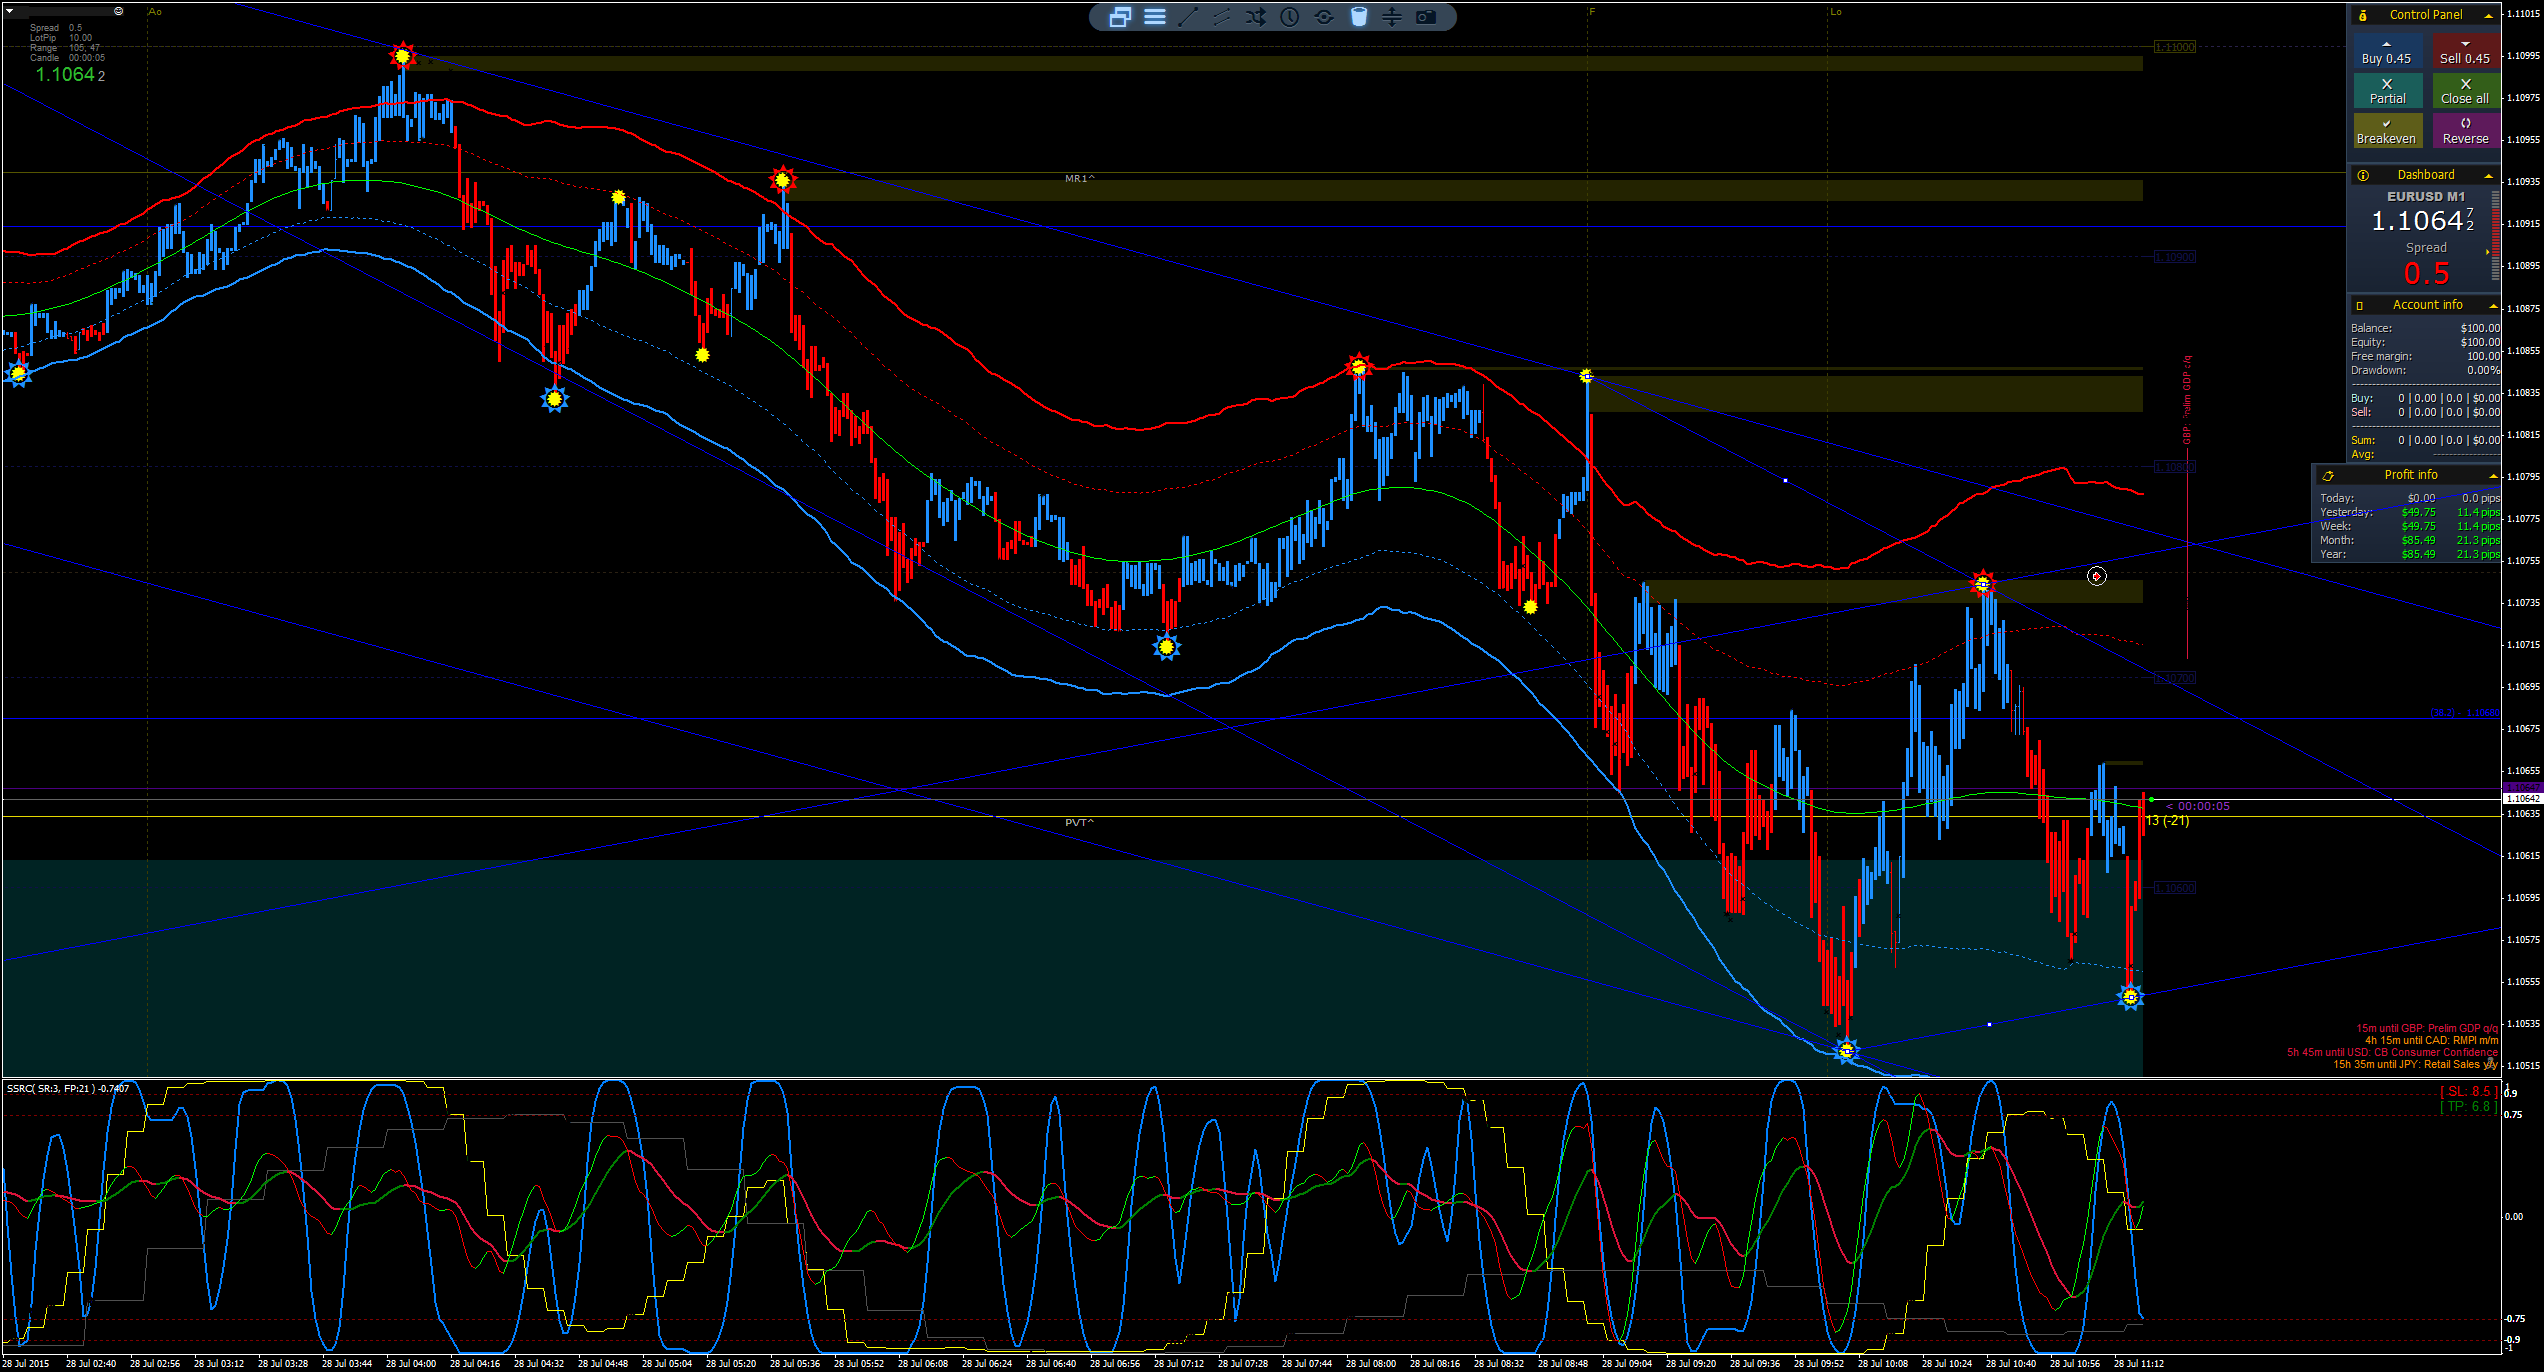Image resolution: width=2544 pixels, height=1372 pixels.
Task: Click the three-line list menu icon
Action: pos(1155,17)
